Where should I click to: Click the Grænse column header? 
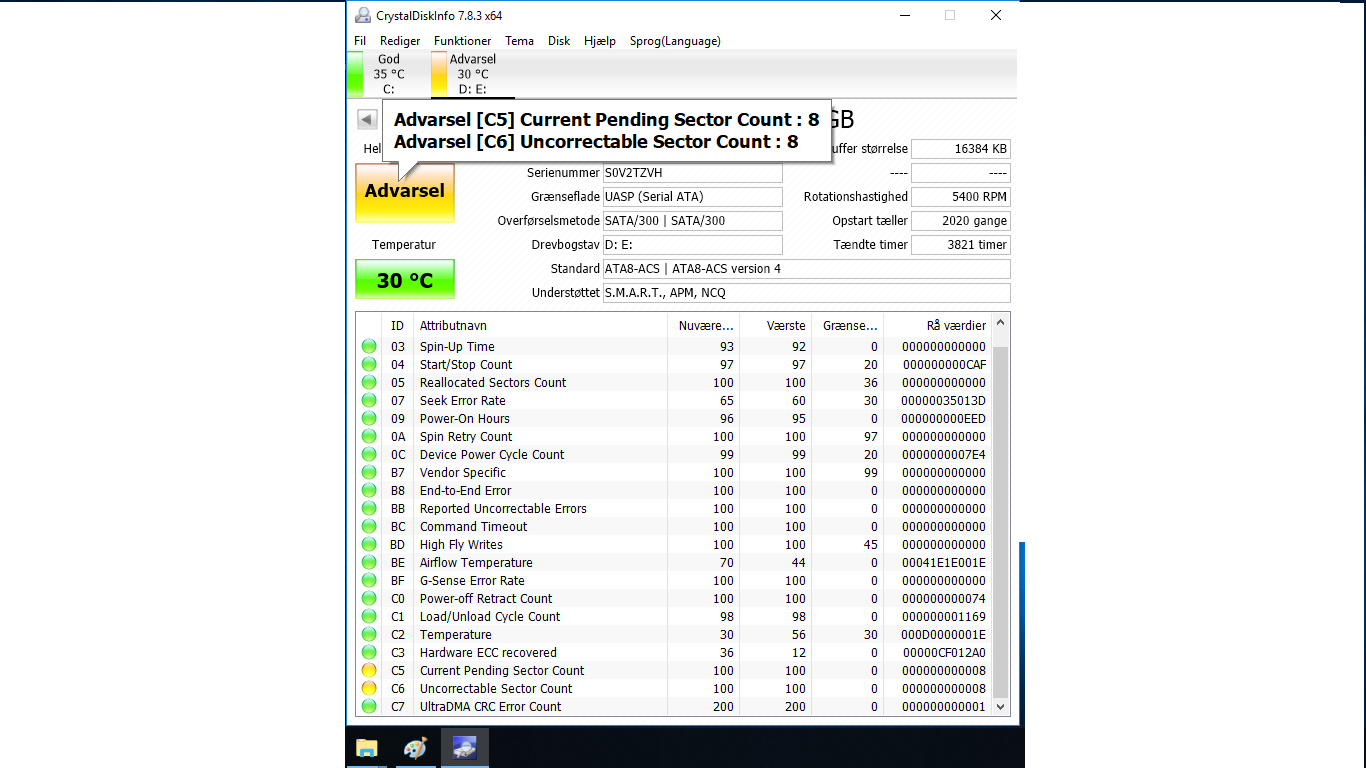pos(848,326)
